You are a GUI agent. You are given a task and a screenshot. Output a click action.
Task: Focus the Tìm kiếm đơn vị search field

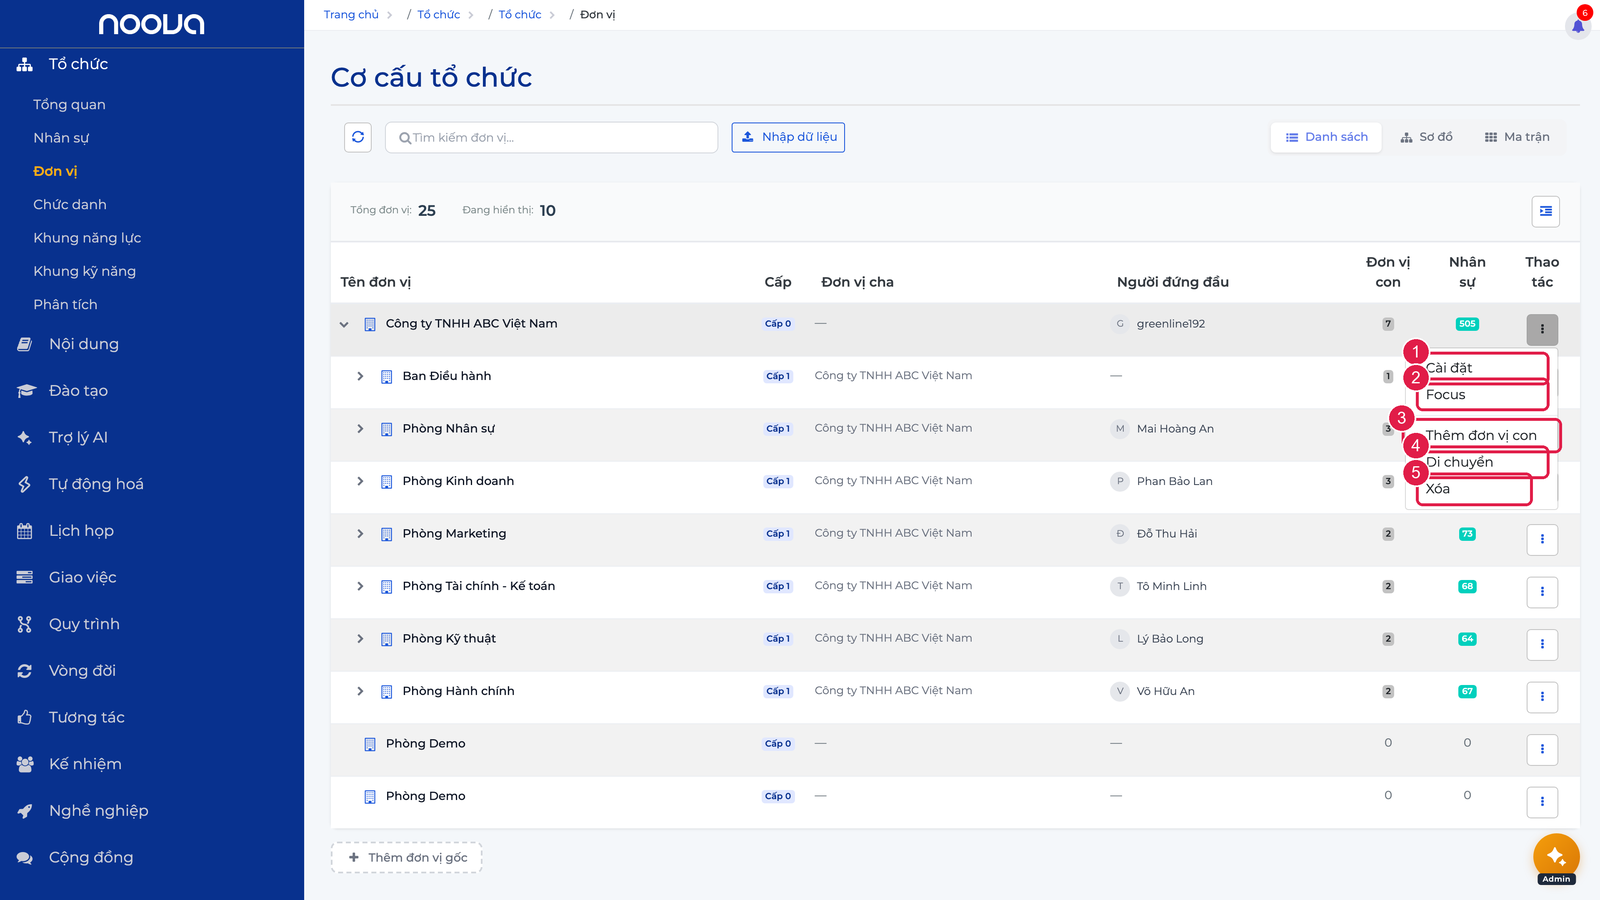(x=551, y=137)
